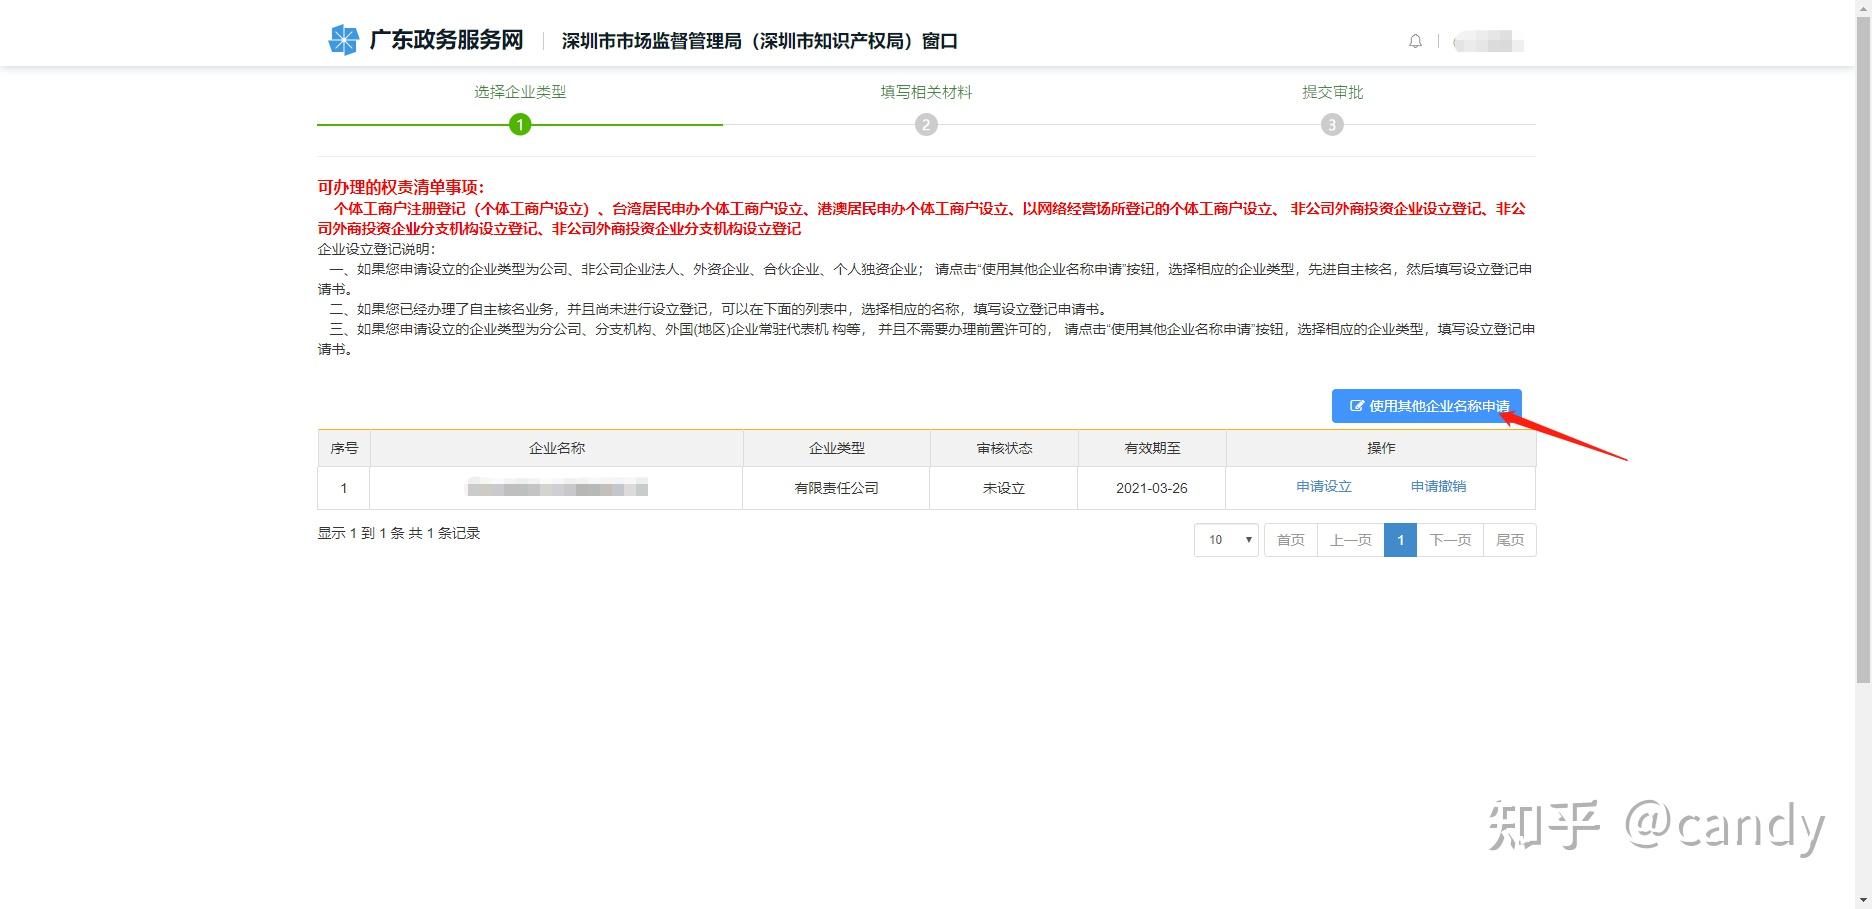Click 使用其他企业名称申请 button

[1427, 406]
